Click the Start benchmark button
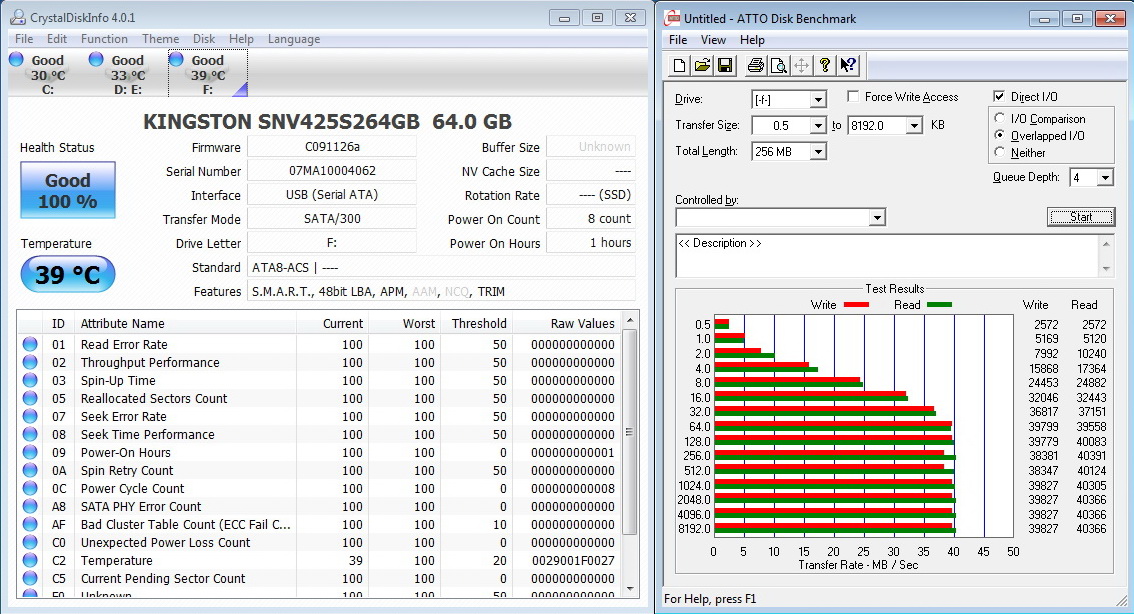Screen dimensions: 1134x614 click(x=1080, y=217)
